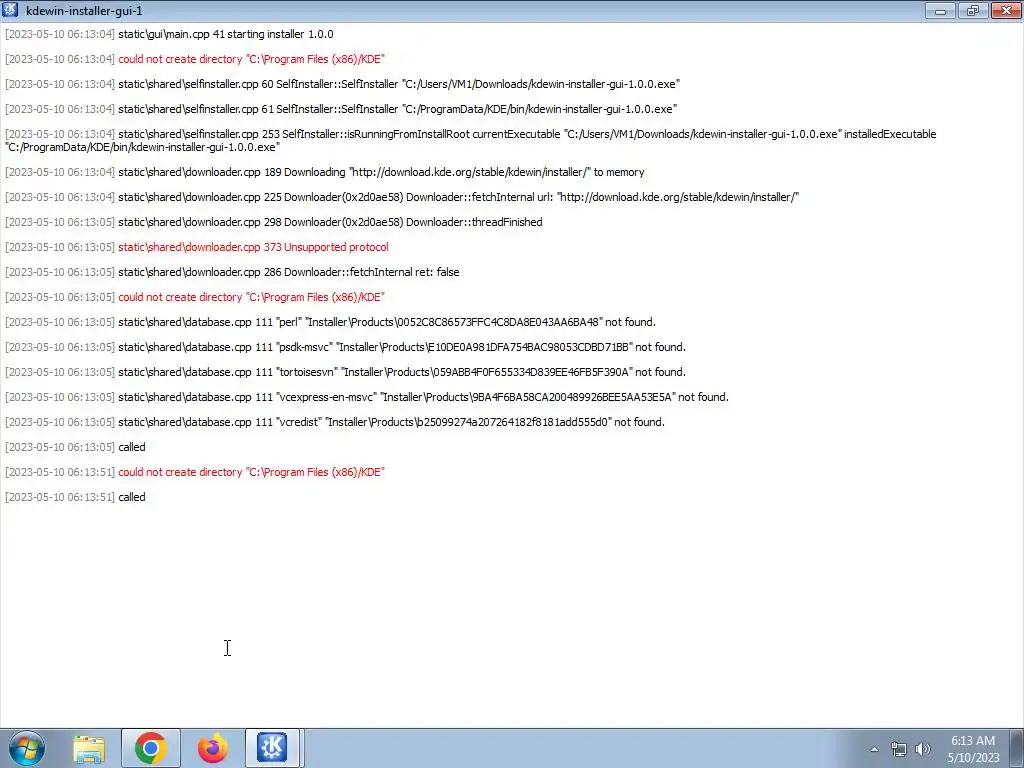Click the database.cpp 'psdk-msvc' not found line

[x=345, y=347]
